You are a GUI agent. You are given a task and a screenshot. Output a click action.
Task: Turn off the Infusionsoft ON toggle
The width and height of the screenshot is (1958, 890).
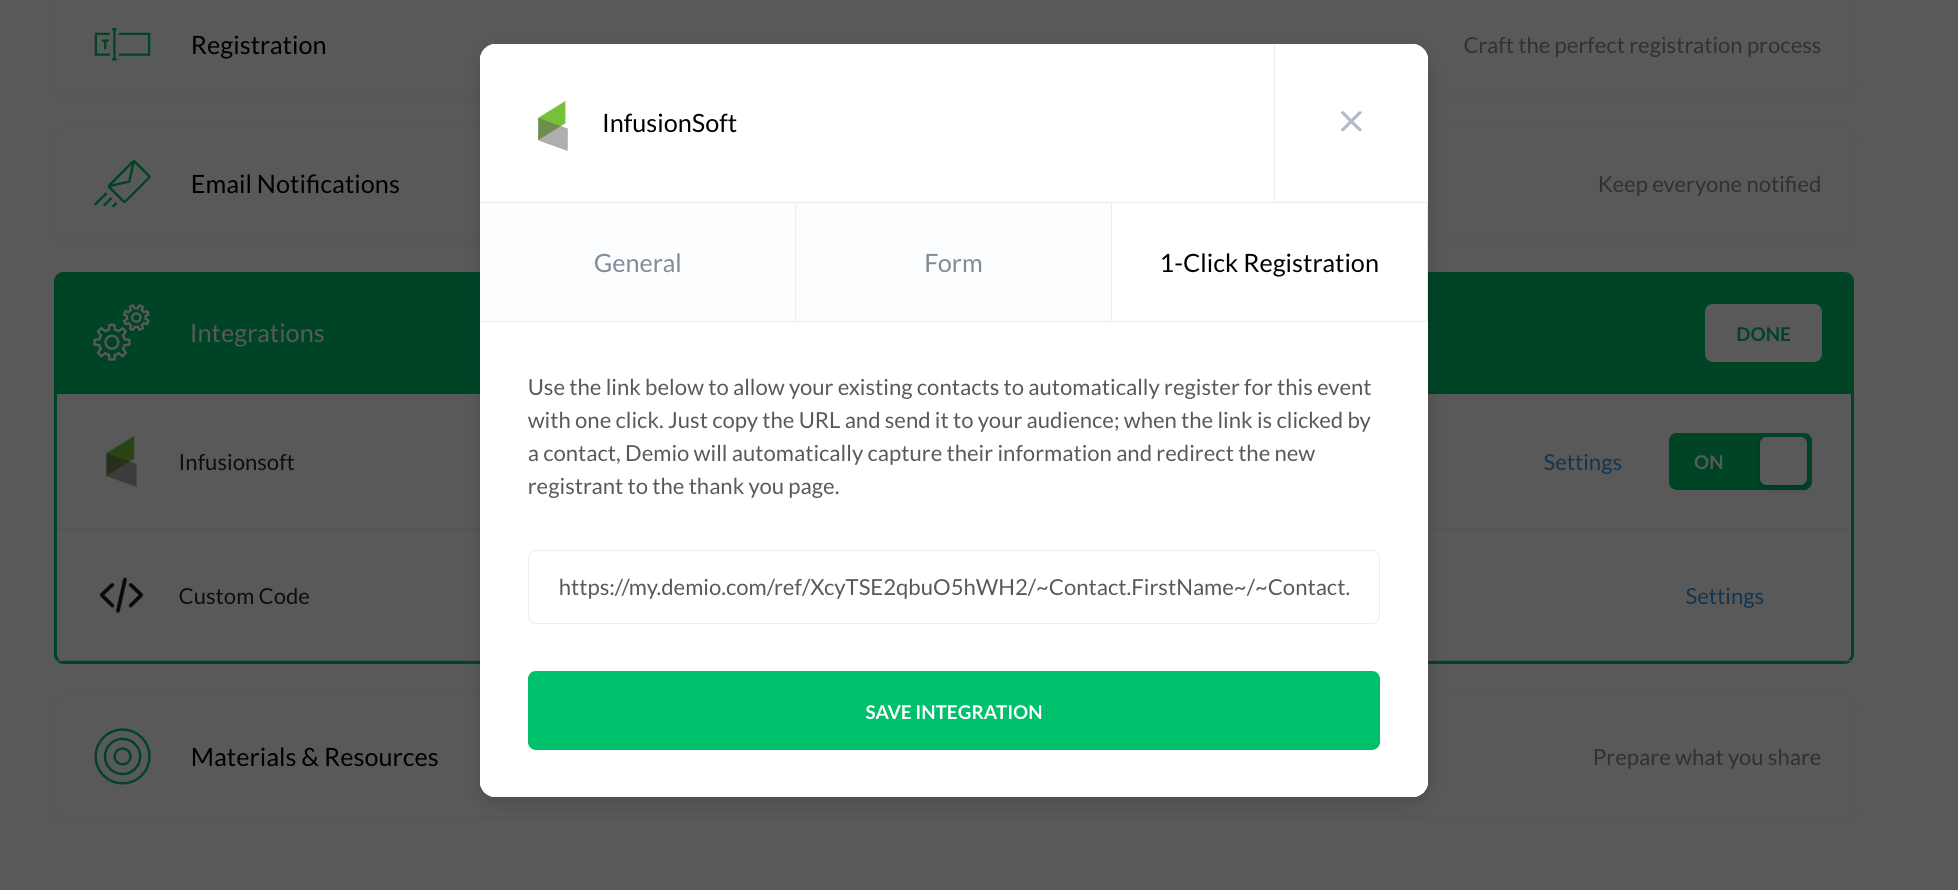(x=1740, y=462)
